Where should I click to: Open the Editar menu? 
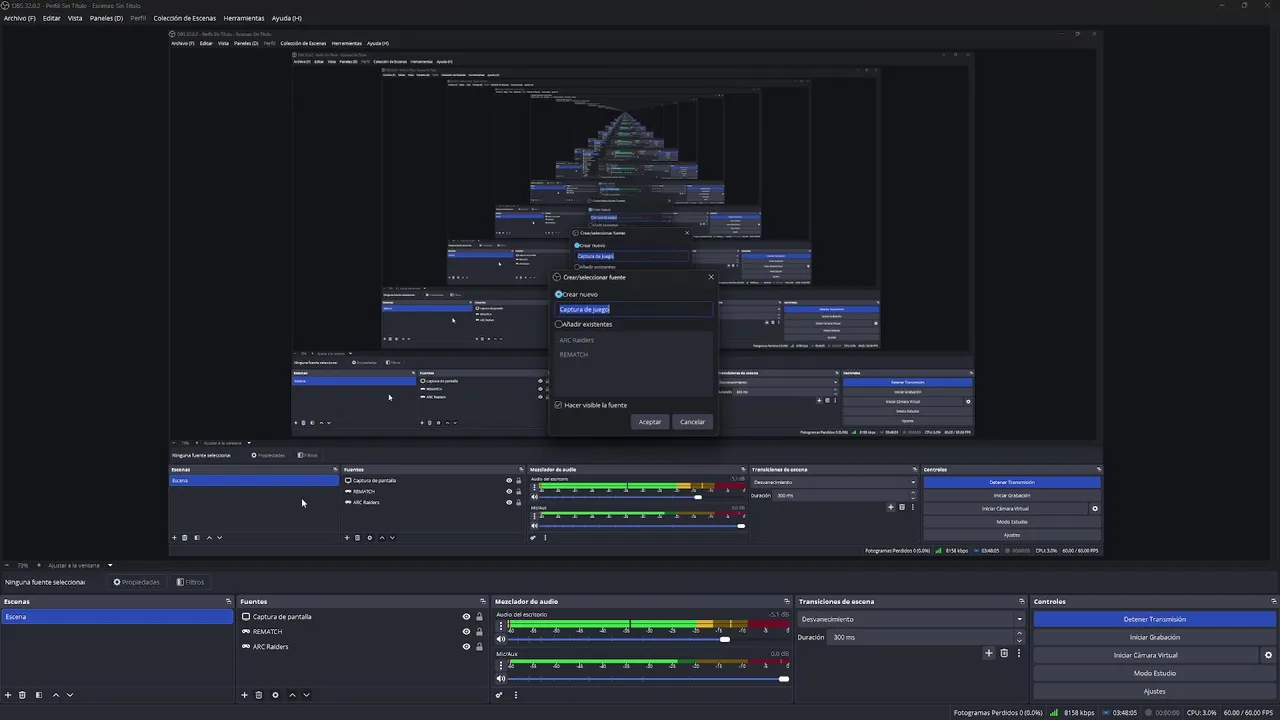click(51, 18)
